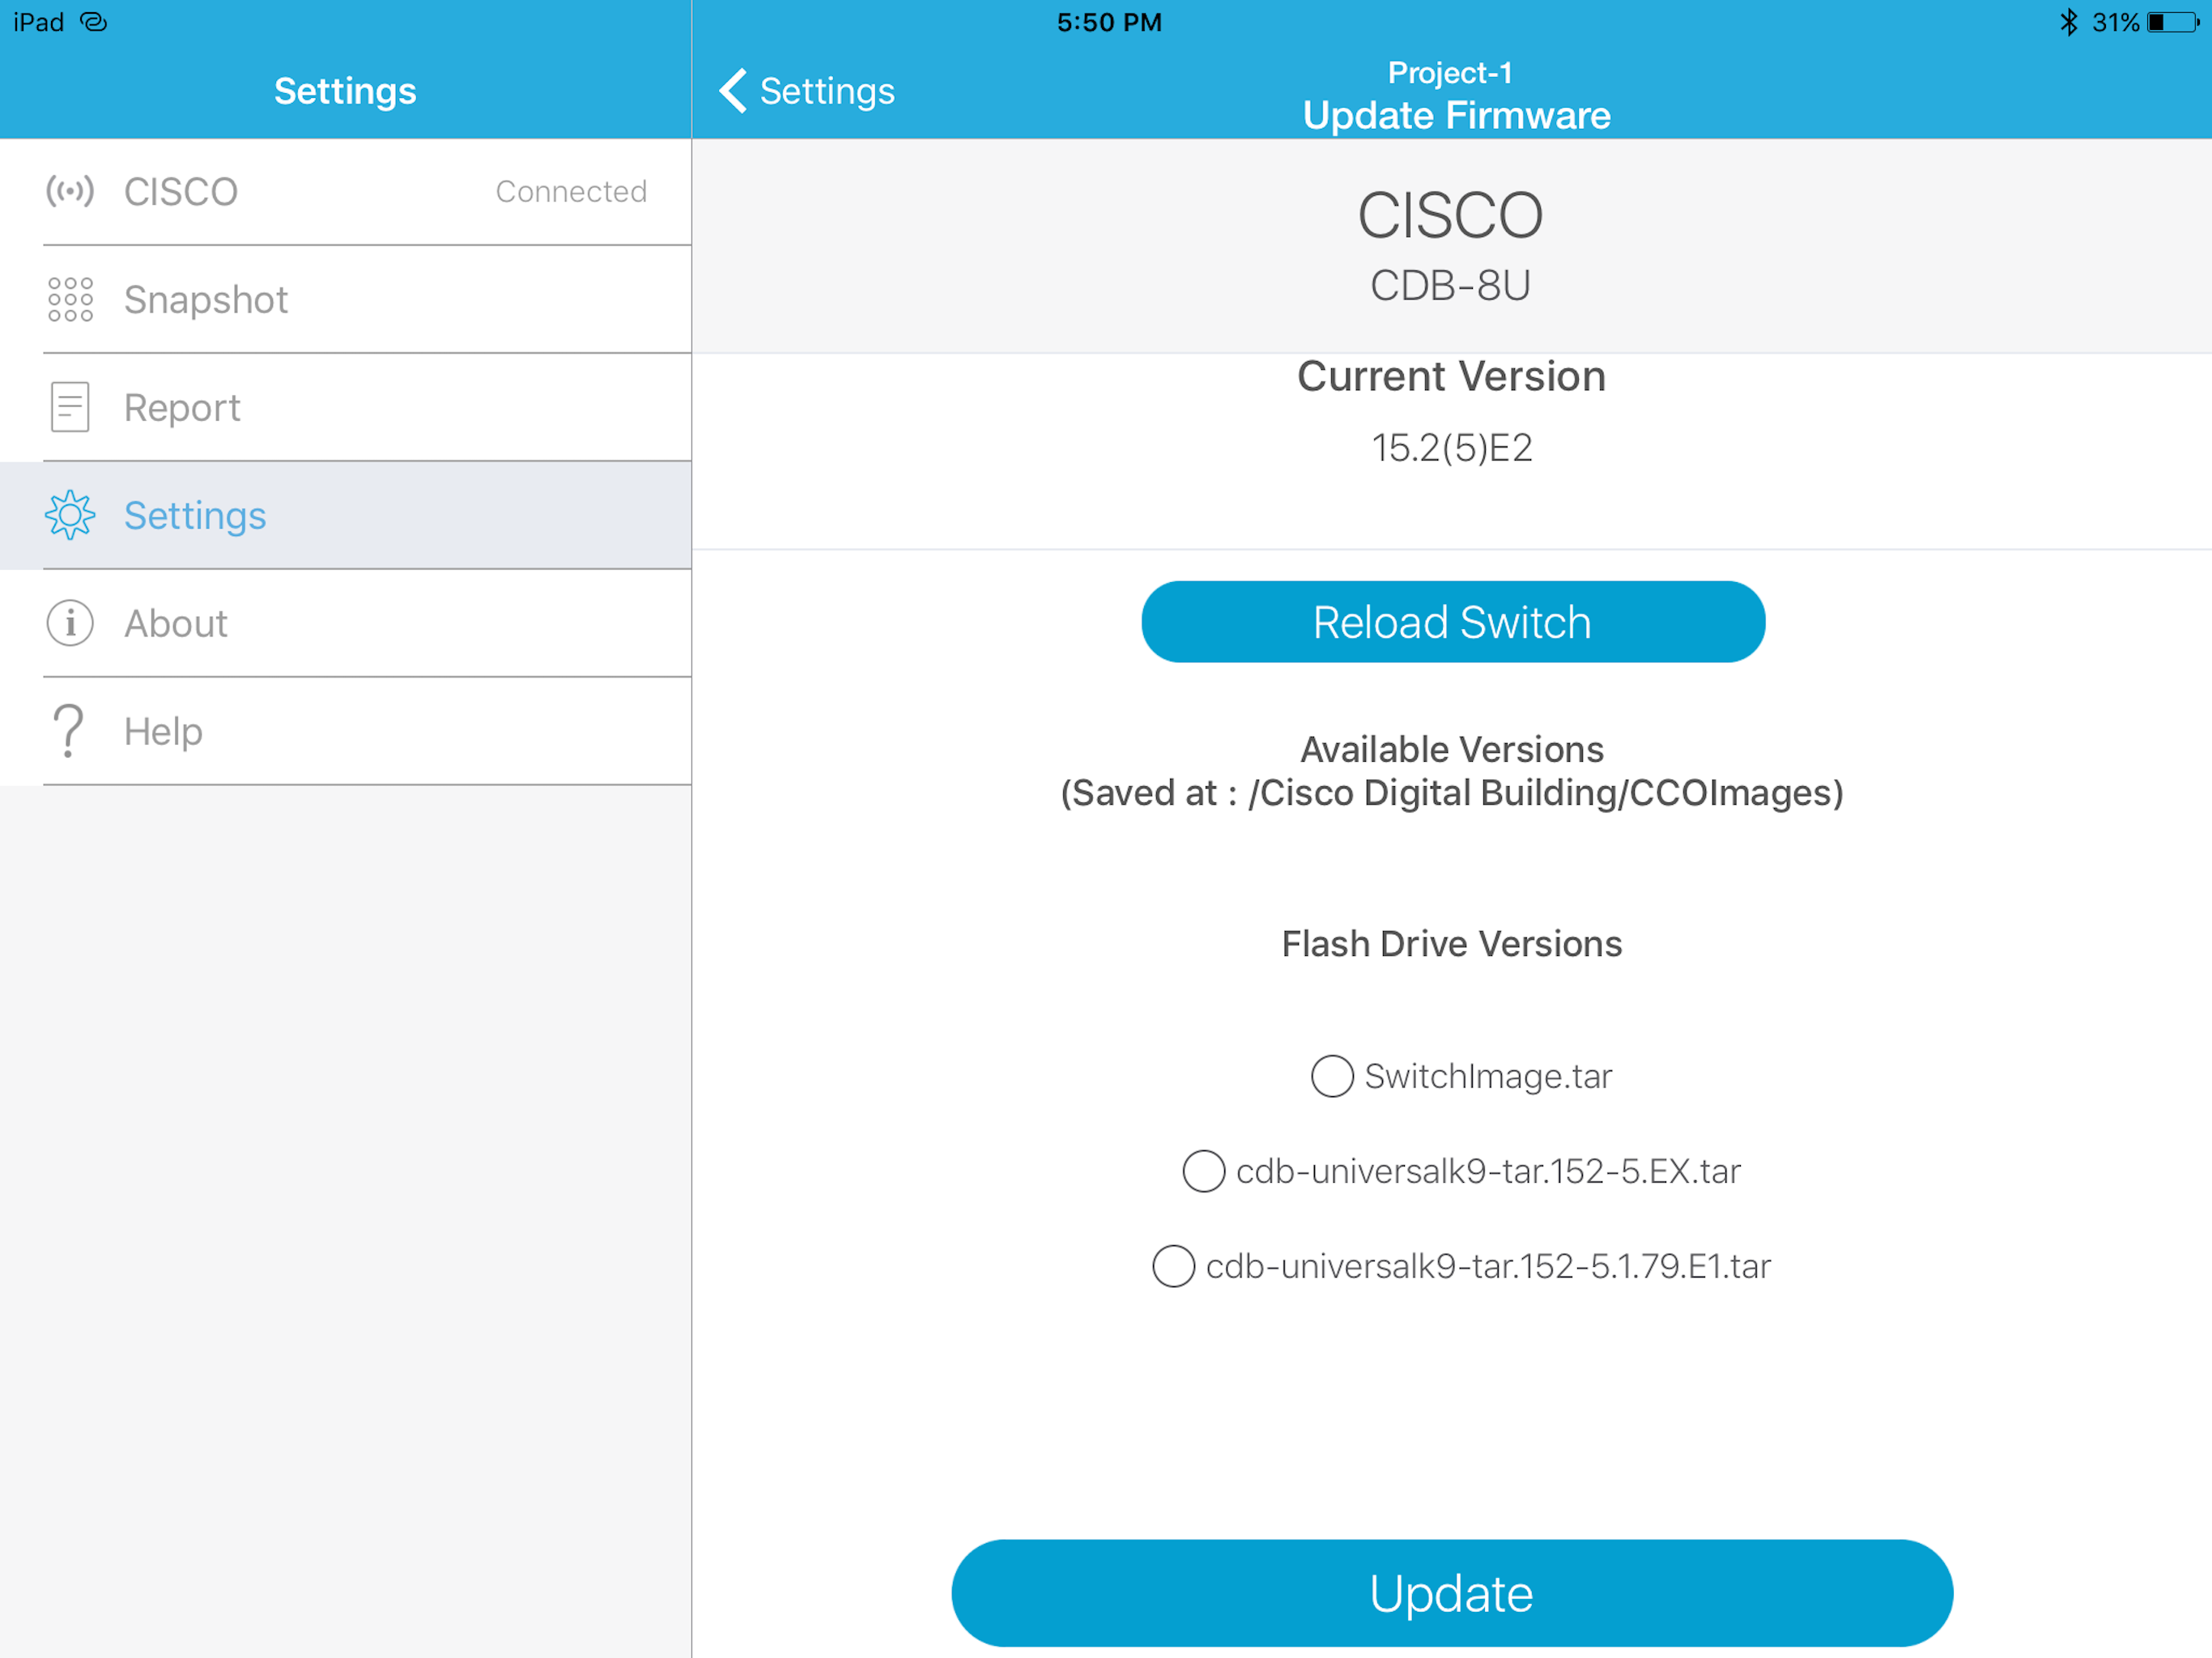Screen dimensions: 2212x1658
Task: Click the About info circle icon
Action: pyautogui.click(x=70, y=623)
